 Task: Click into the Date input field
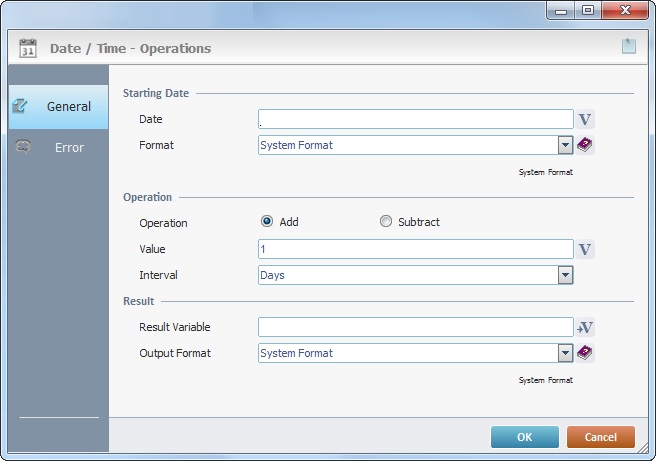pos(414,119)
